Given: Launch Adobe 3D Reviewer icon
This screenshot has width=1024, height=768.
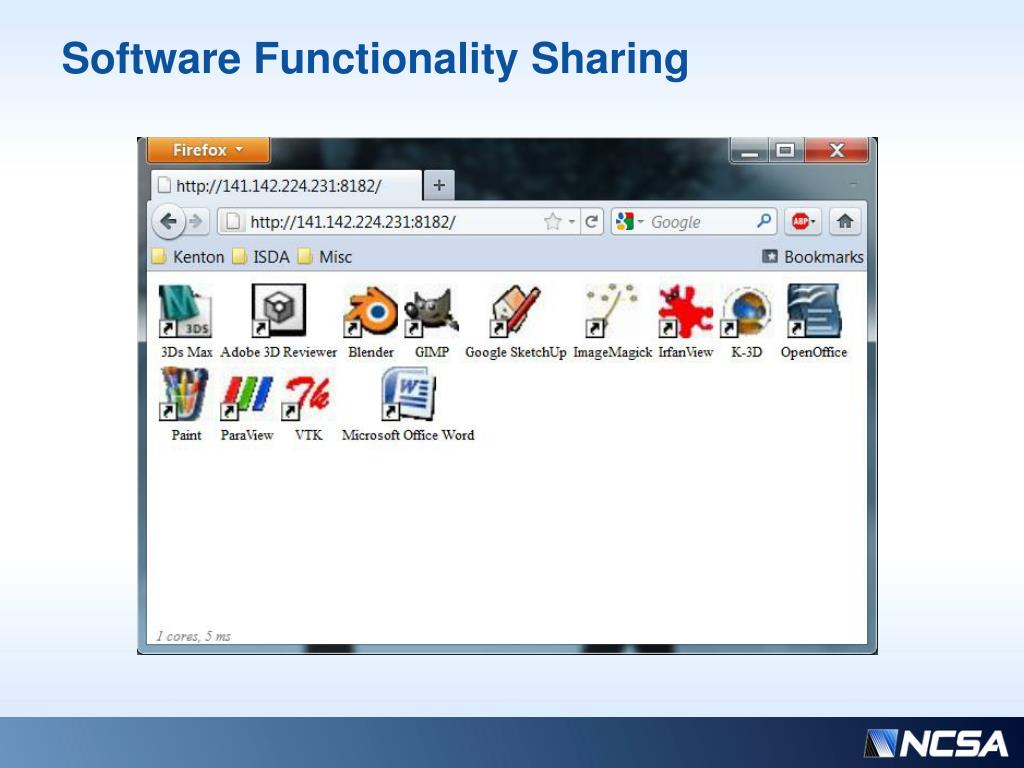Looking at the screenshot, I should point(279,311).
